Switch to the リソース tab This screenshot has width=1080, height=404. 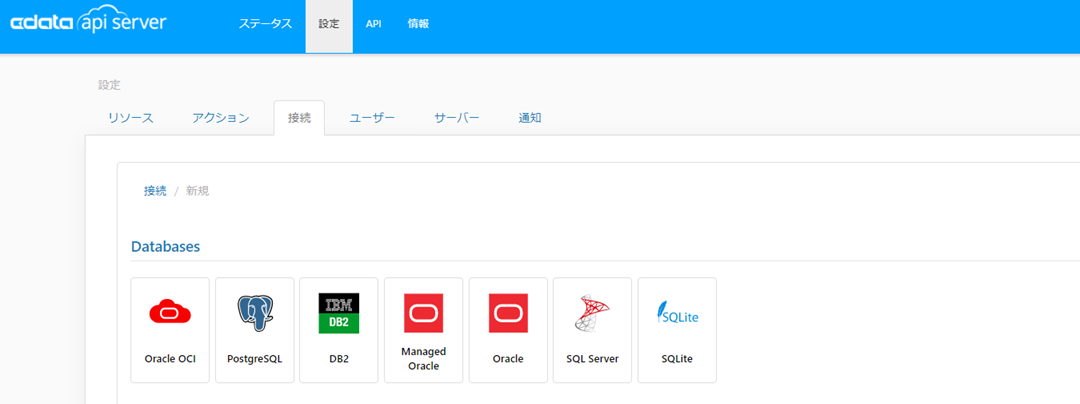(x=131, y=118)
